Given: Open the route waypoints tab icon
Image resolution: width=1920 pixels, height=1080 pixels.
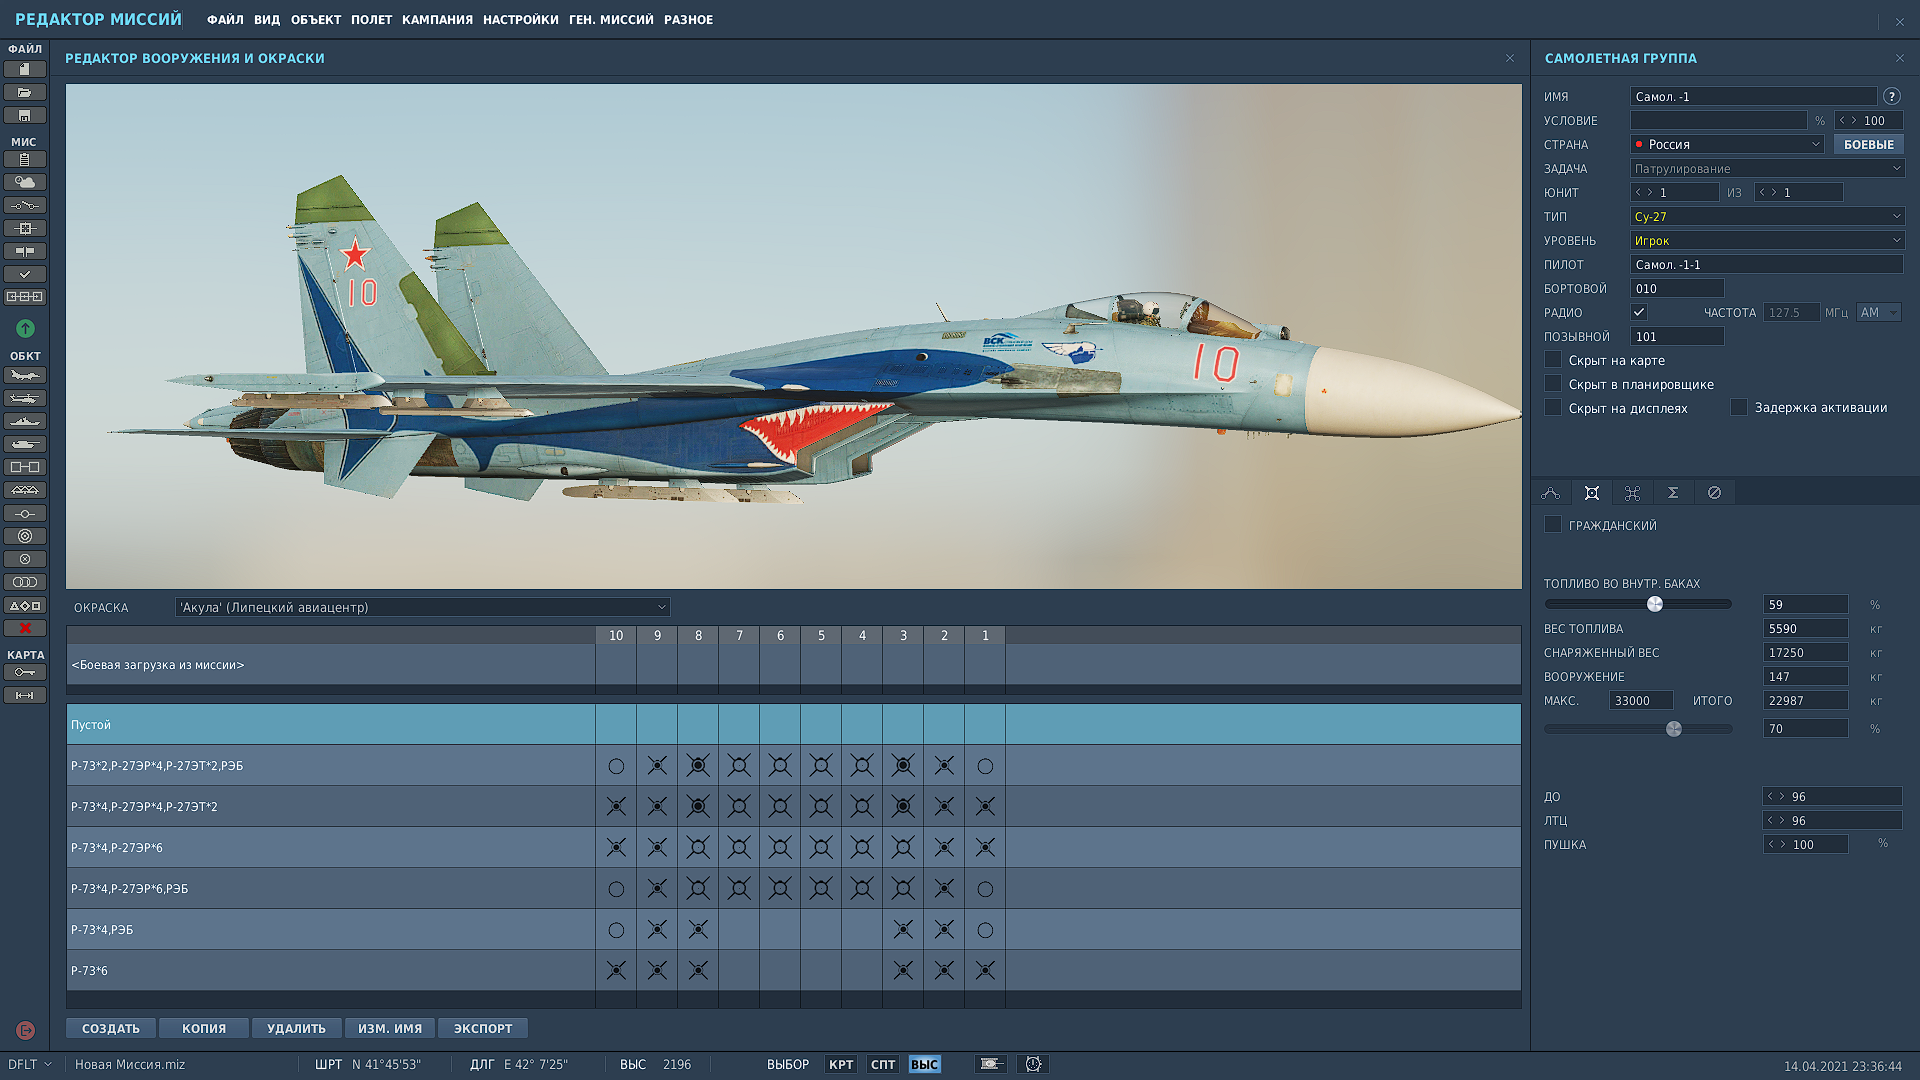Looking at the screenshot, I should [1551, 493].
